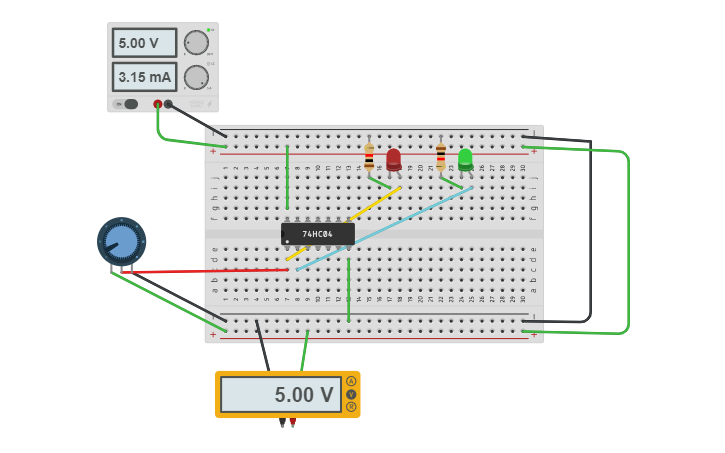
Task: Turn the power supply current limit knob
Action: (197, 77)
